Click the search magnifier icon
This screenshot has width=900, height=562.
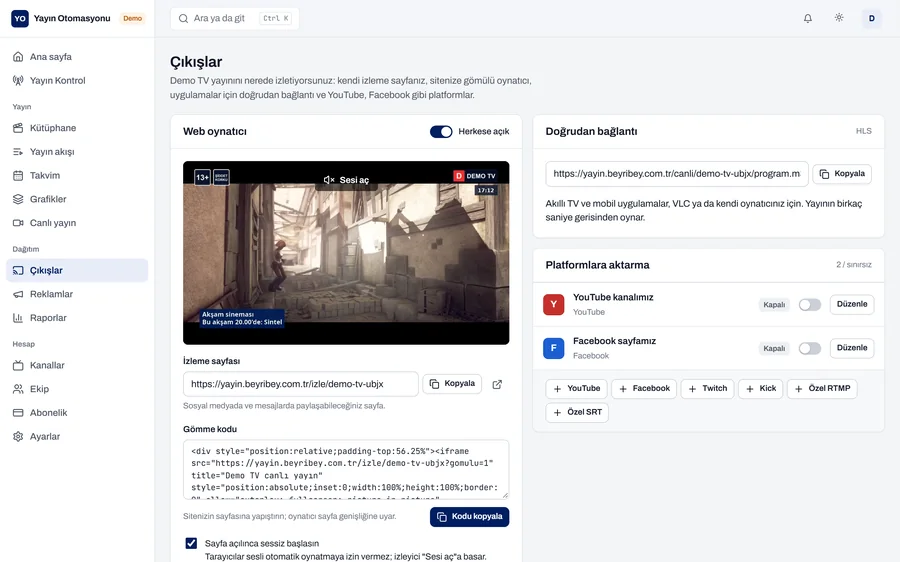point(183,18)
